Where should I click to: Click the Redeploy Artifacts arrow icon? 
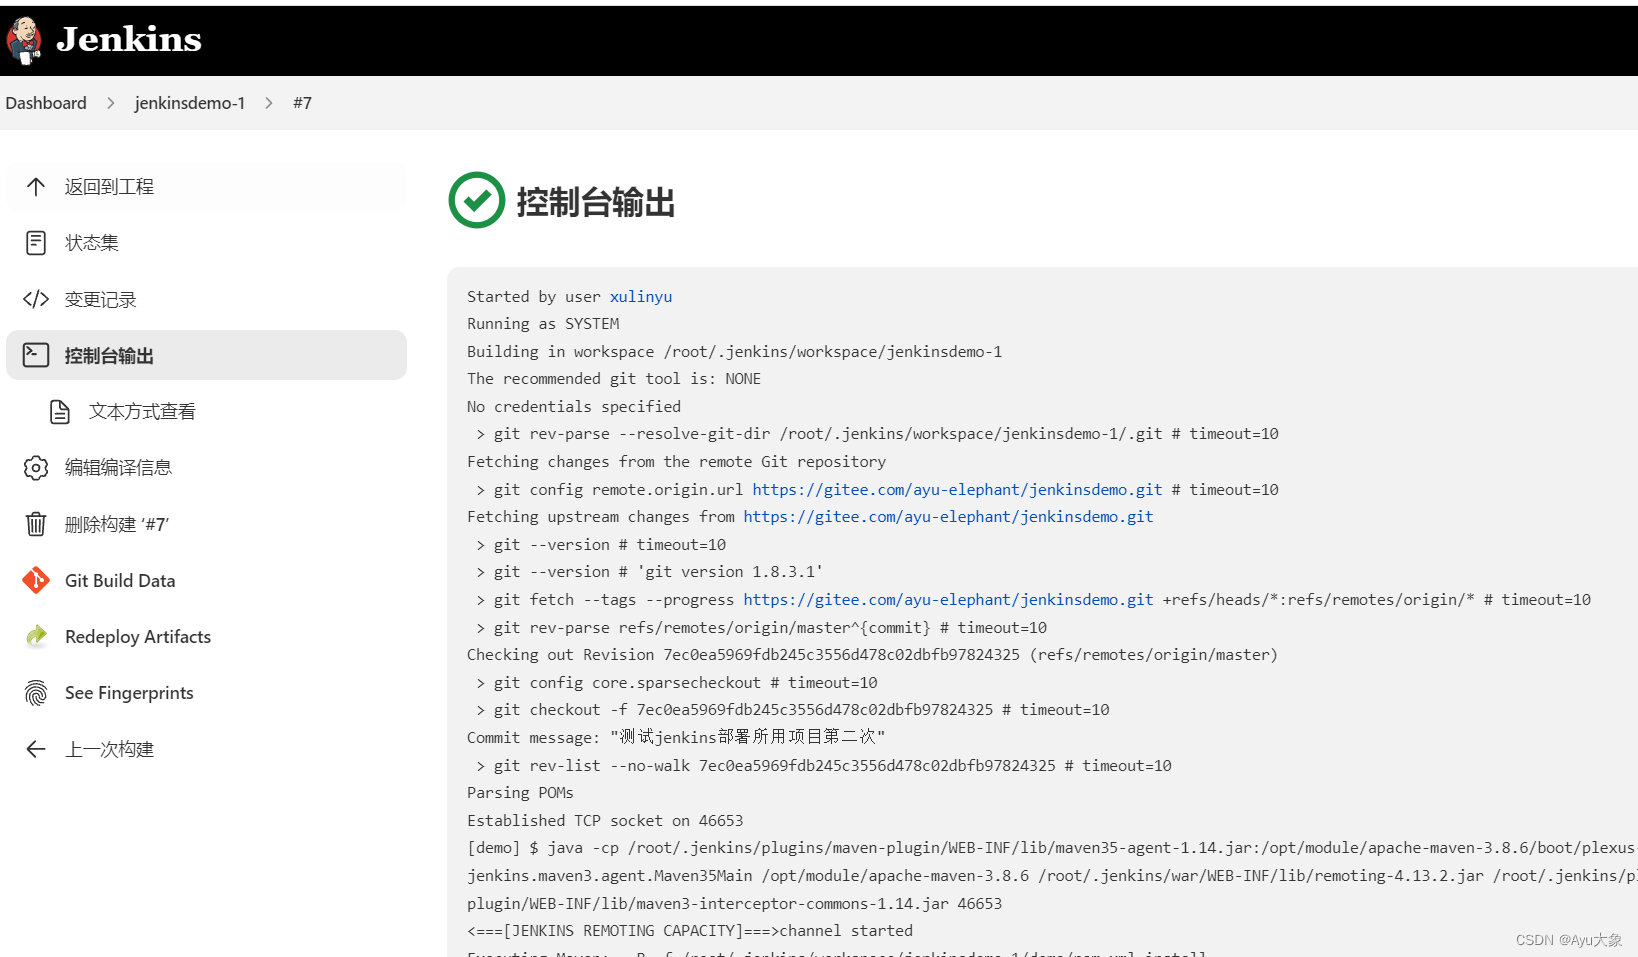point(36,636)
